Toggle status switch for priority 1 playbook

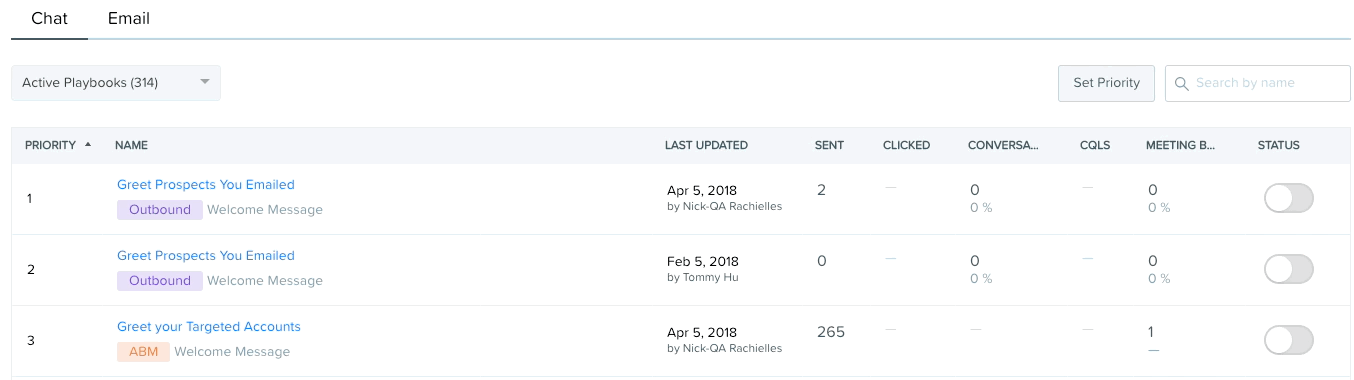pyautogui.click(x=1289, y=198)
